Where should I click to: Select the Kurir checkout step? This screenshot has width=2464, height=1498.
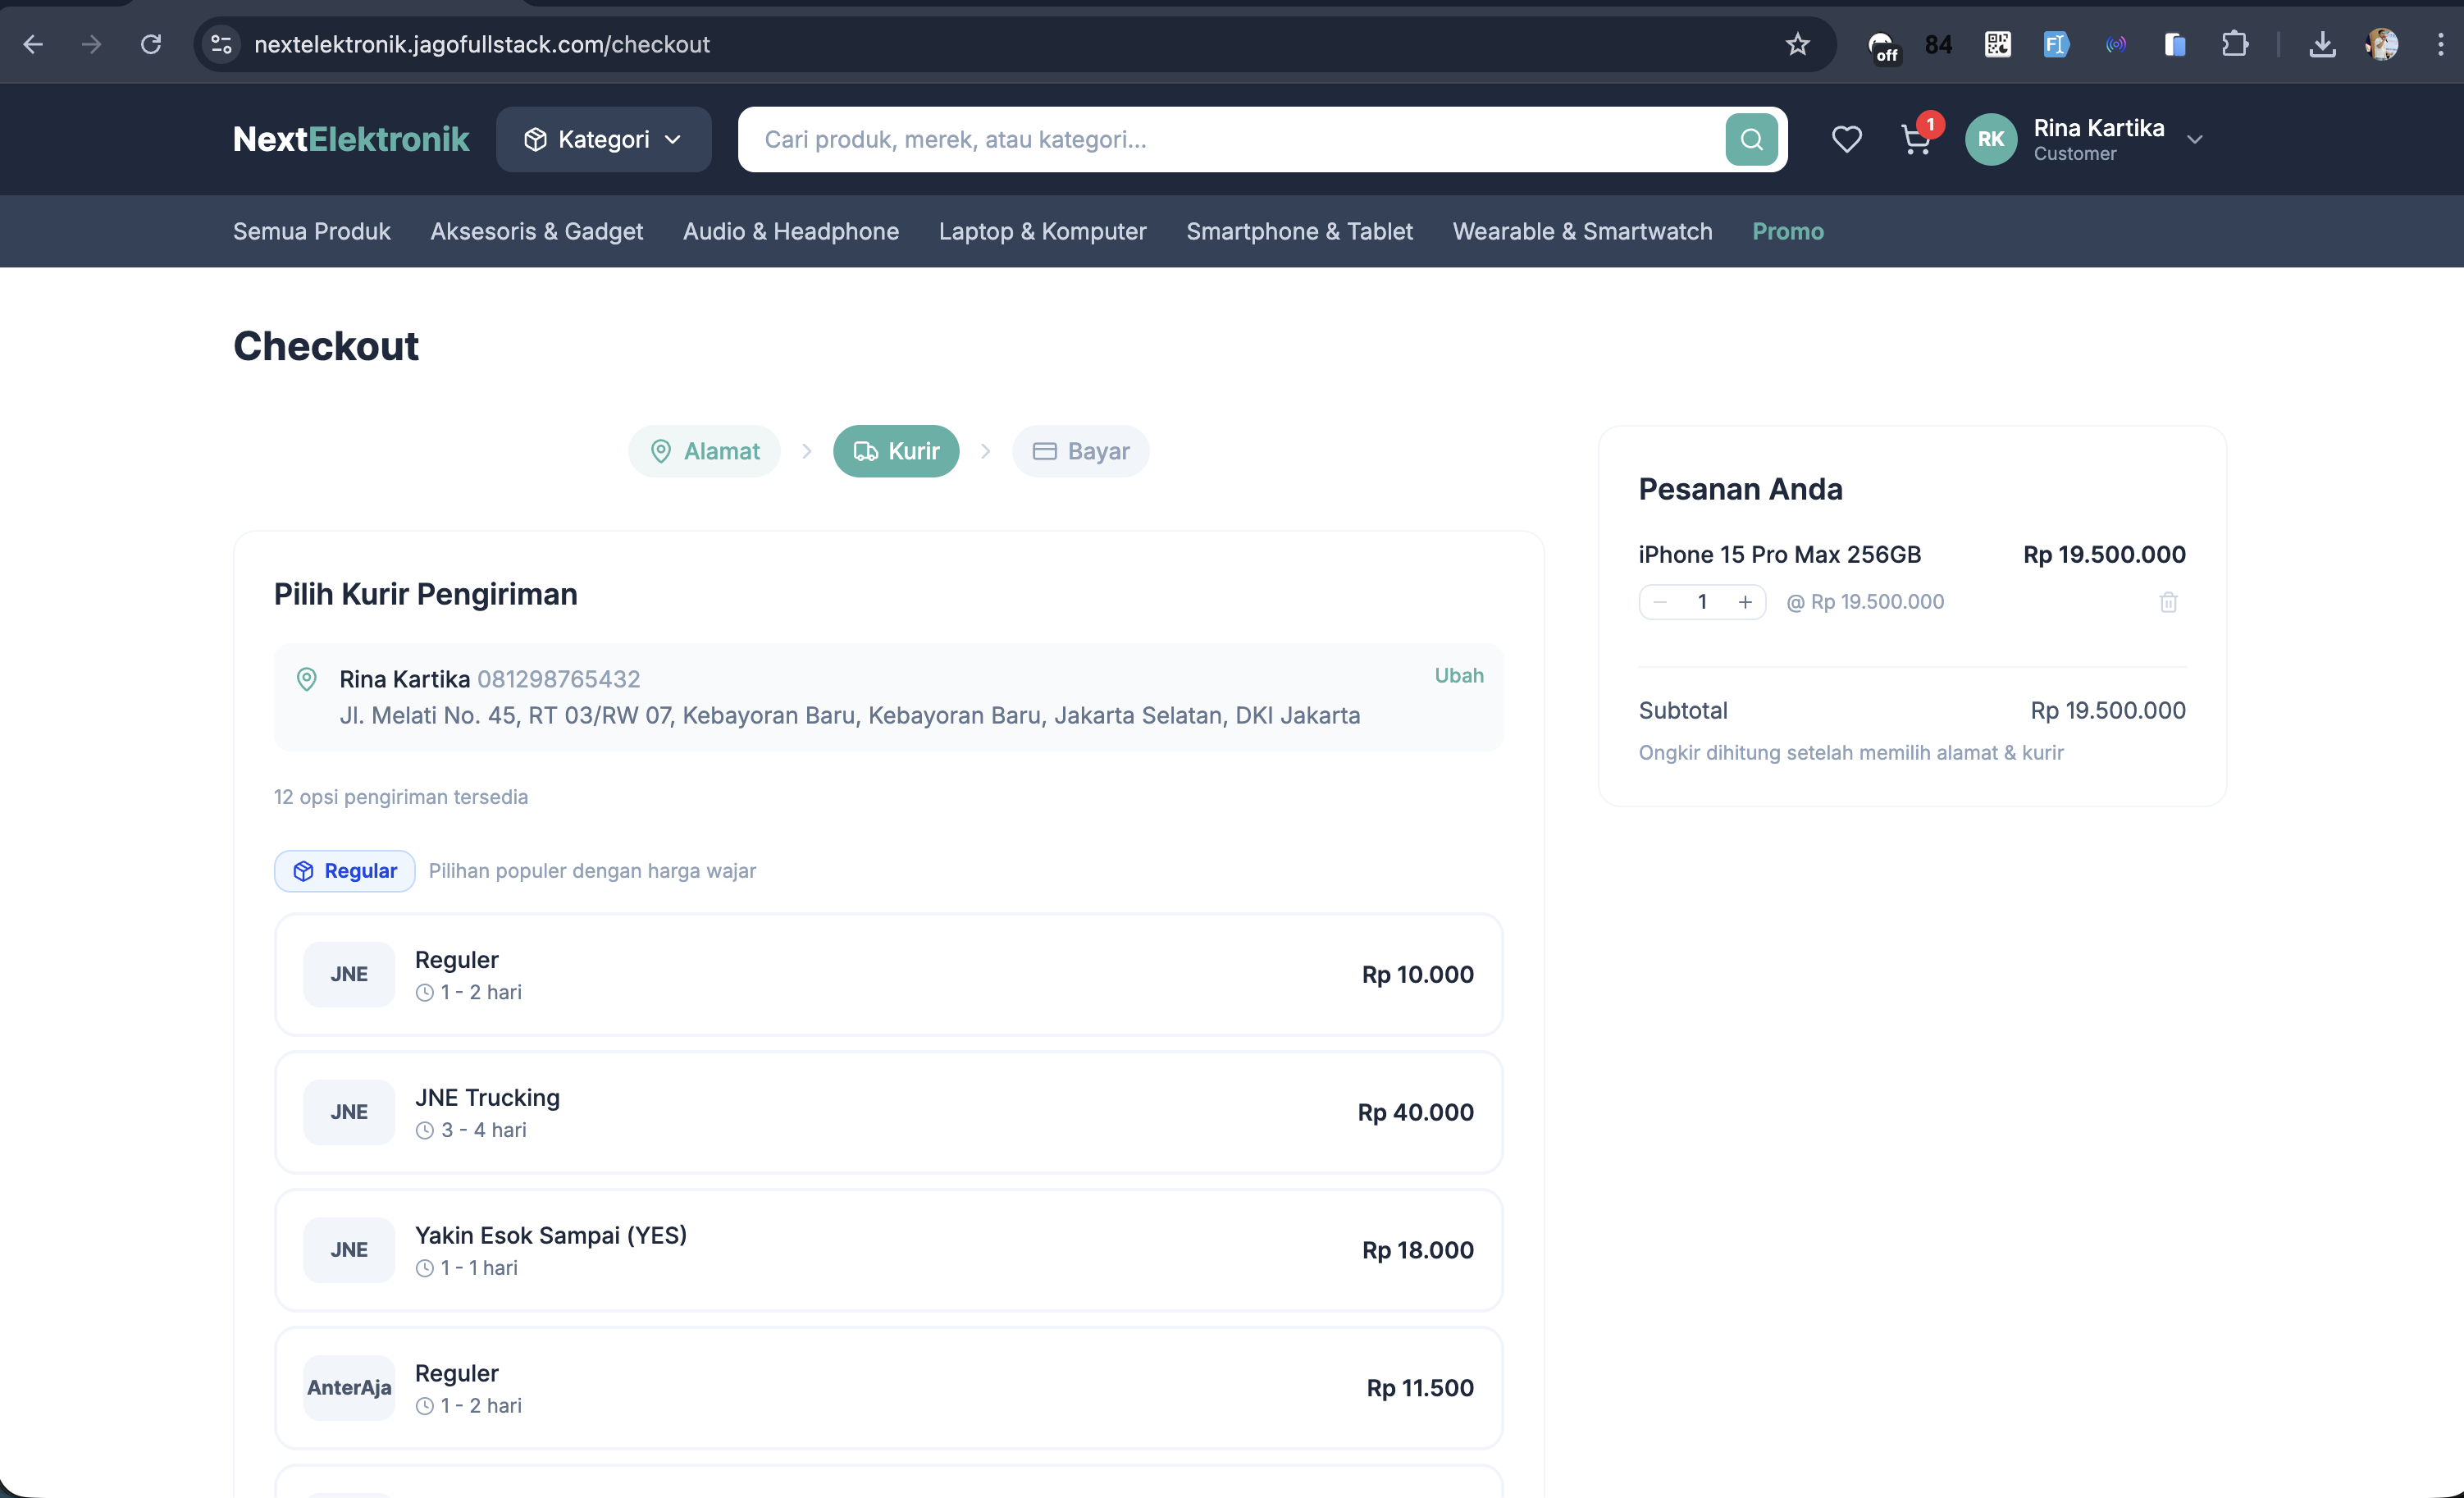pos(896,451)
